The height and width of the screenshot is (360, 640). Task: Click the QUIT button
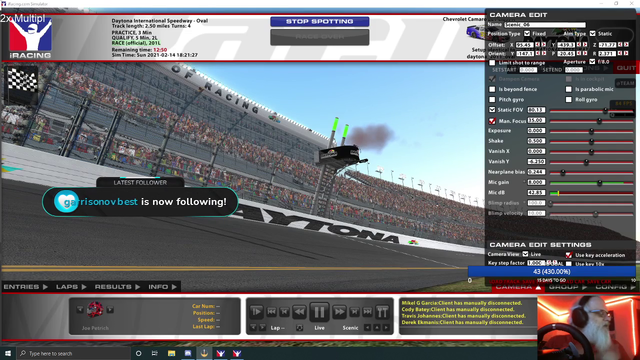pos(626,68)
